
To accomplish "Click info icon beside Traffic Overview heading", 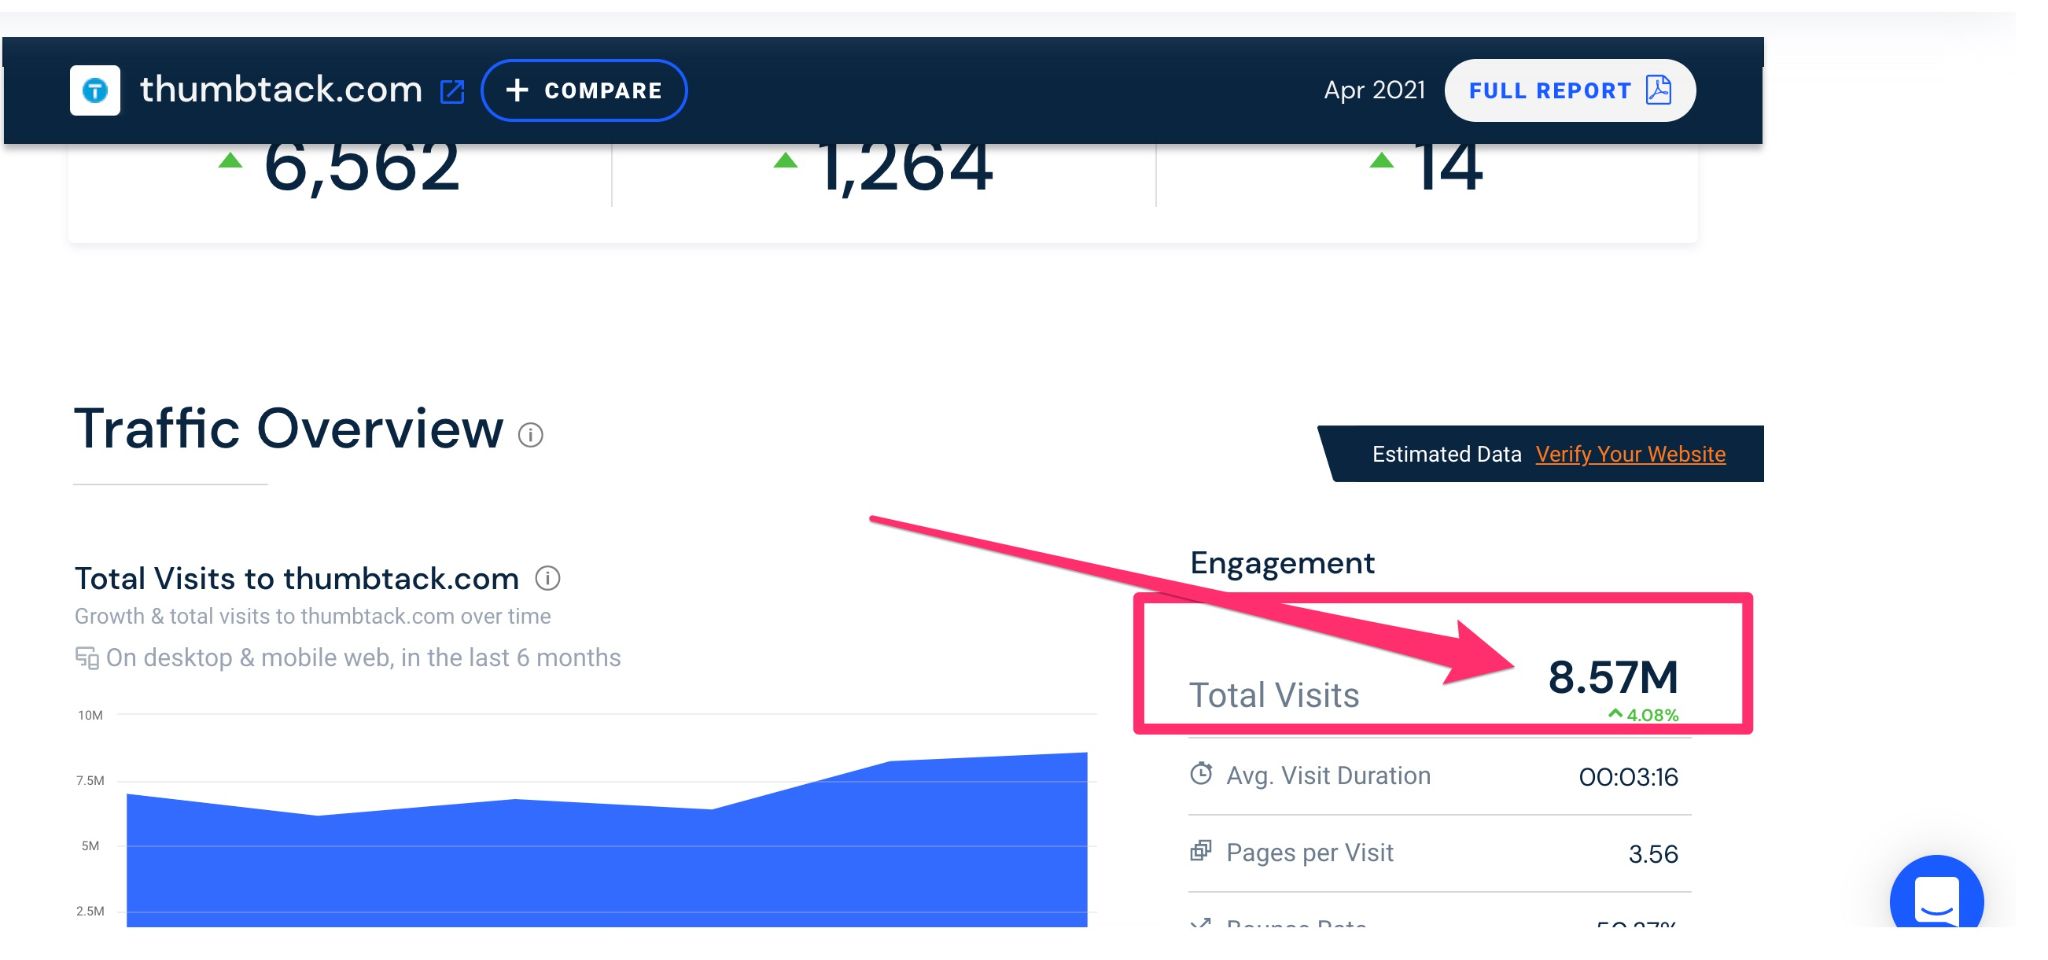I will [530, 435].
